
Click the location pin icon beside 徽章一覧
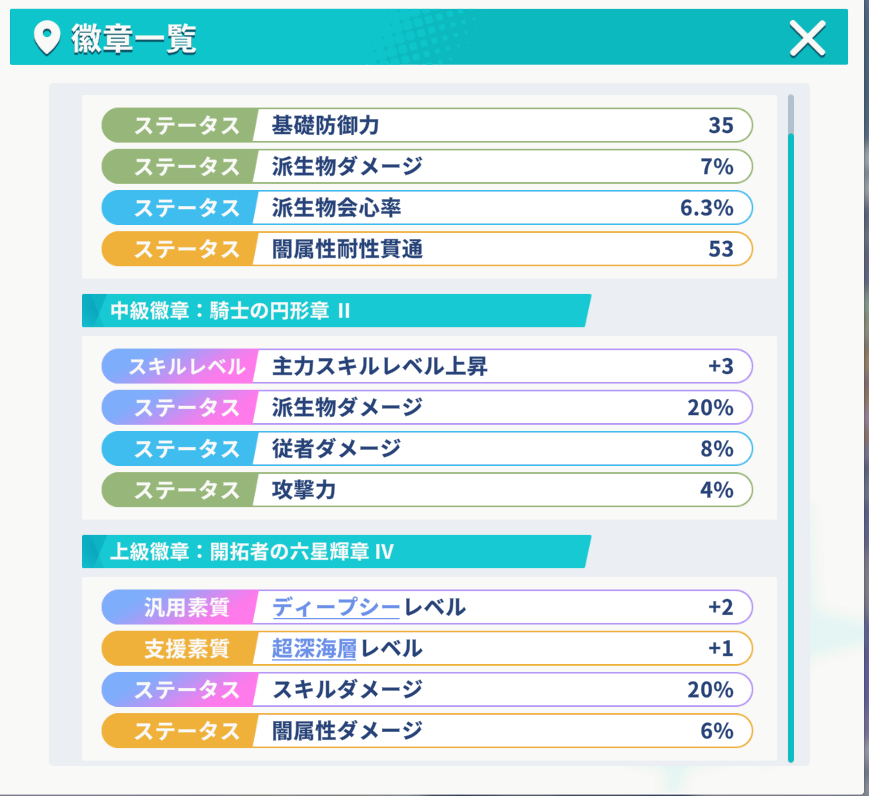[47, 38]
